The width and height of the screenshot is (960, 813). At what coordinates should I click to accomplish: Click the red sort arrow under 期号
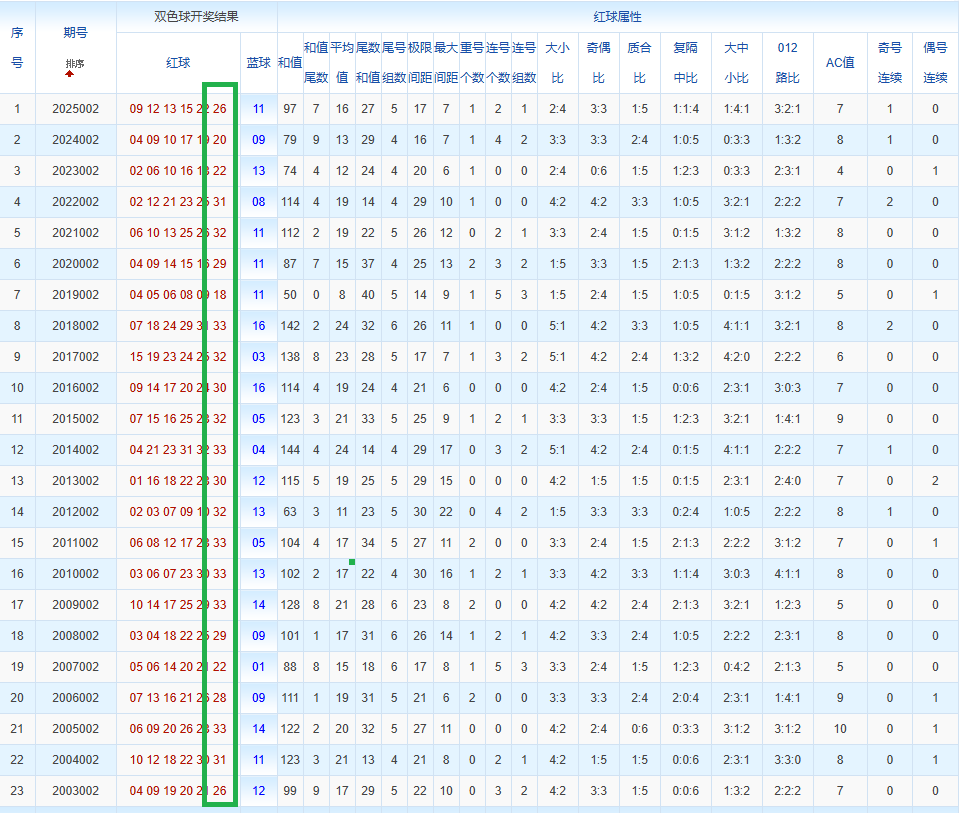70,74
